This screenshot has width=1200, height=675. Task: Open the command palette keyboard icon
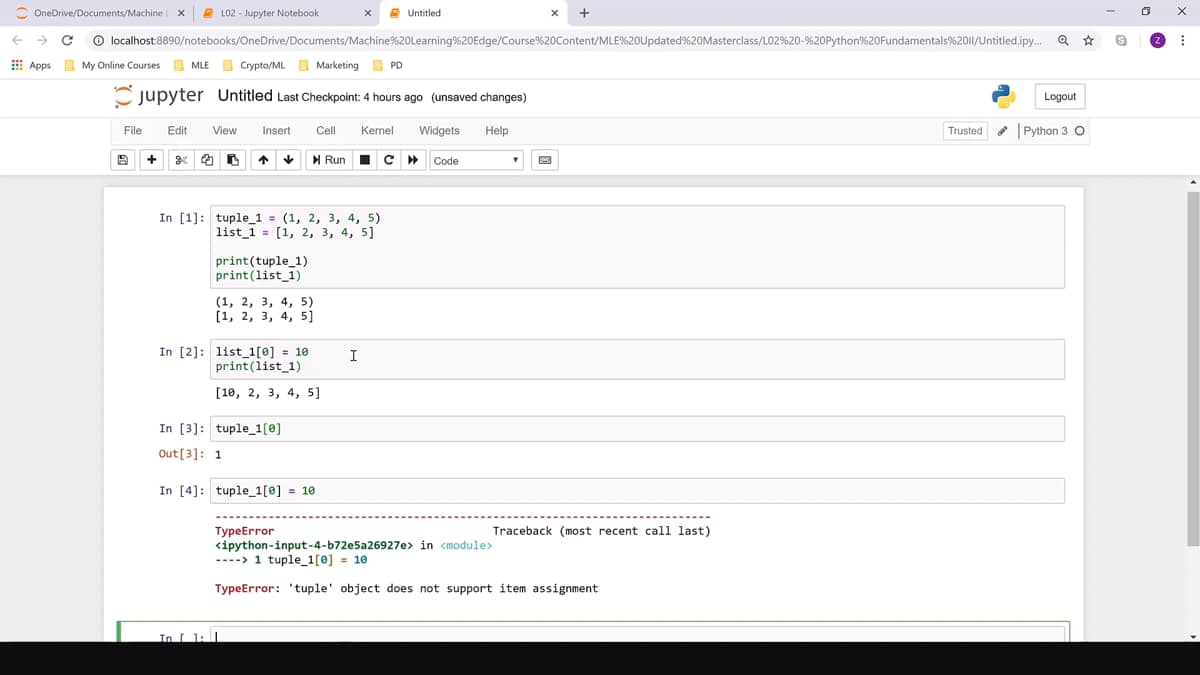coord(545,160)
